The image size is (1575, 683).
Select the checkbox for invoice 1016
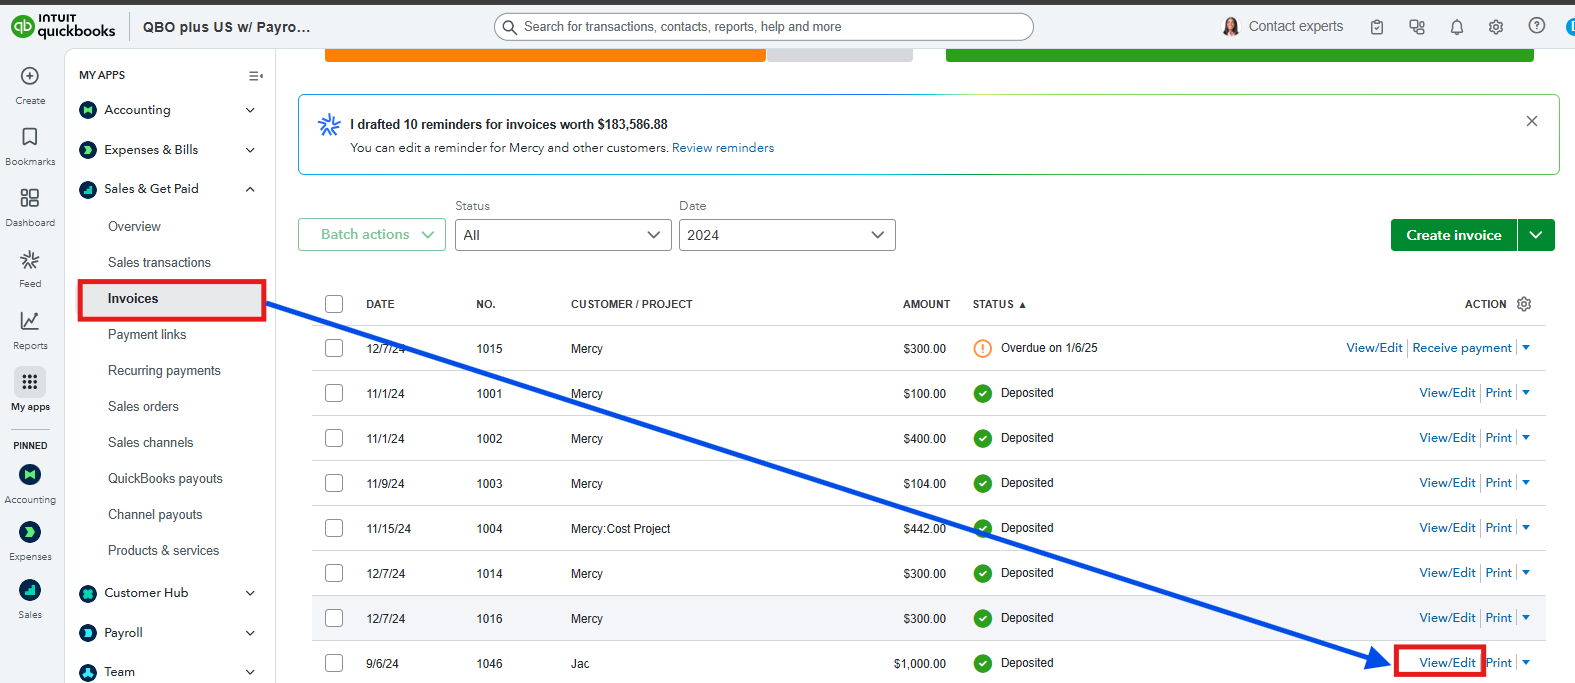click(334, 618)
